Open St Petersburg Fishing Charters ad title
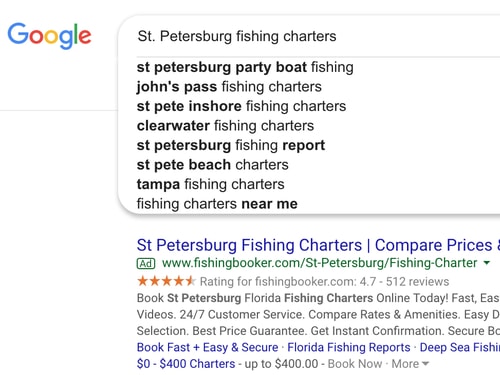Screen dimensions: 500x375 [x=318, y=245]
